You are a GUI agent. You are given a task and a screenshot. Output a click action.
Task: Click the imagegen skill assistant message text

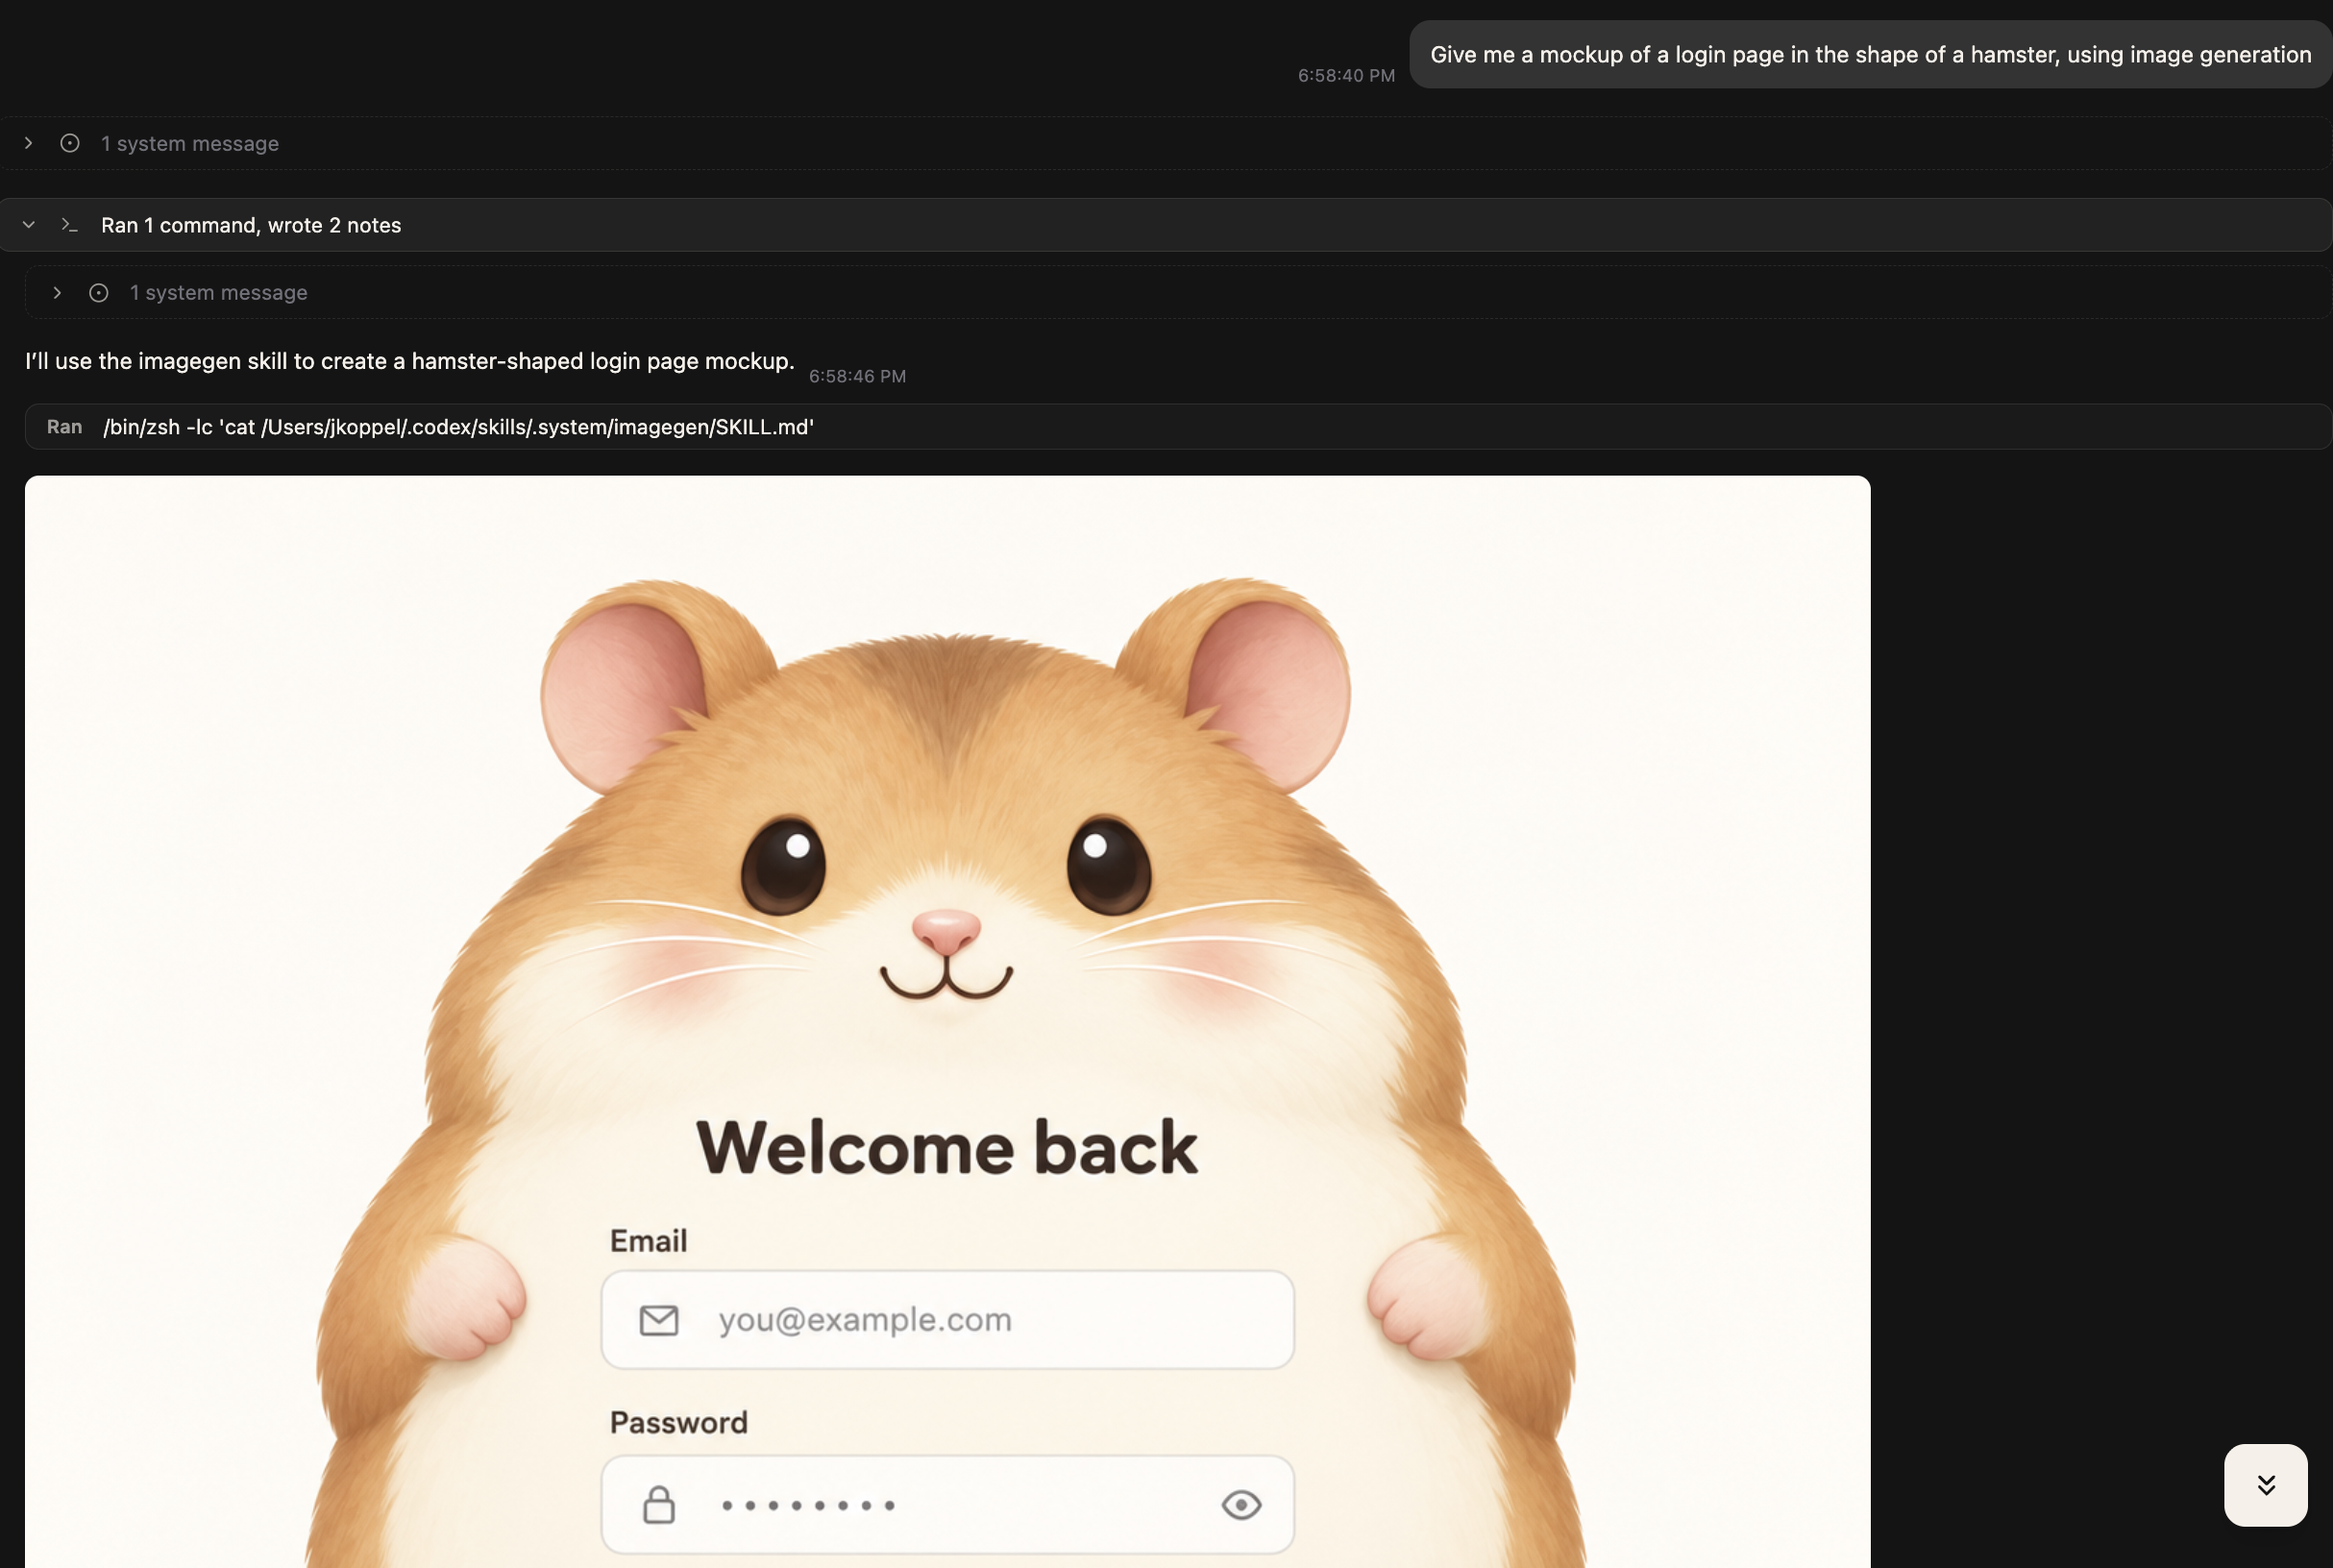click(x=410, y=361)
